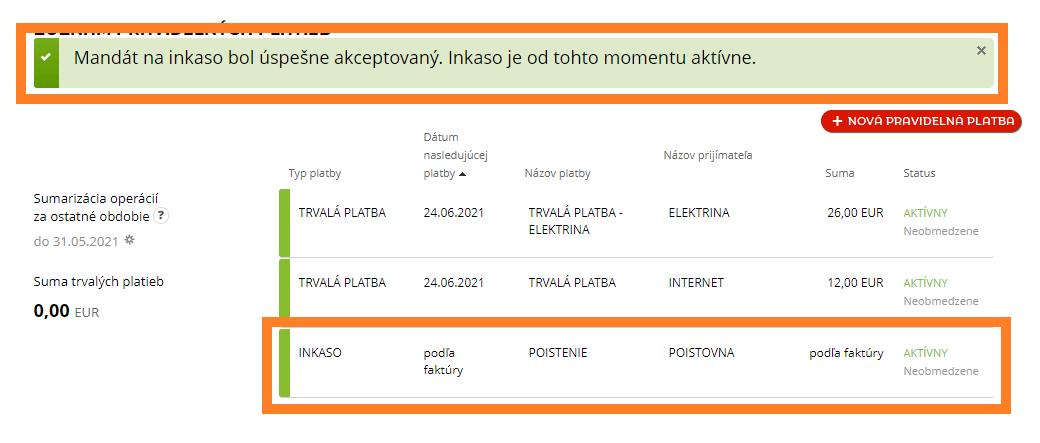This screenshot has width=1040, height=443.
Task: Click the Názov platby column header
Action: coord(557,174)
